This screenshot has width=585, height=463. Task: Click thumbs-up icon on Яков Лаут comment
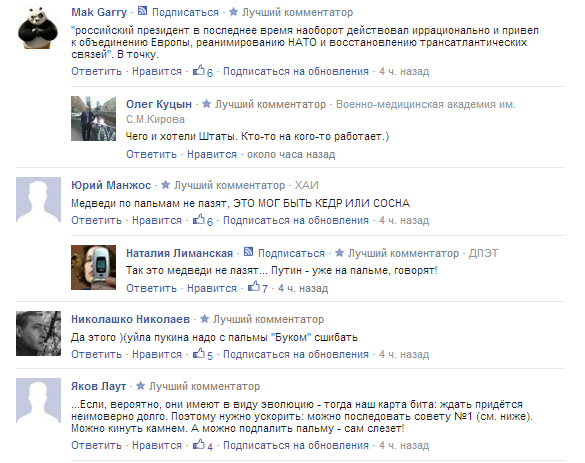click(x=199, y=444)
